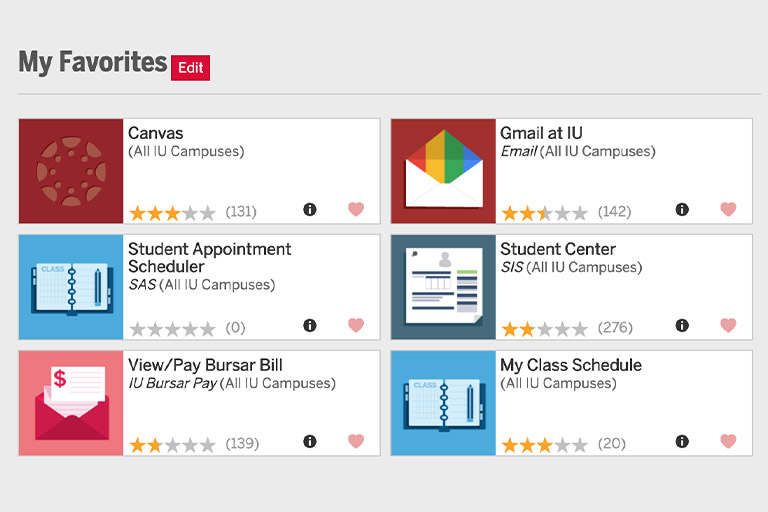Show info for Canvas
Image resolution: width=768 pixels, height=512 pixels.
[310, 210]
